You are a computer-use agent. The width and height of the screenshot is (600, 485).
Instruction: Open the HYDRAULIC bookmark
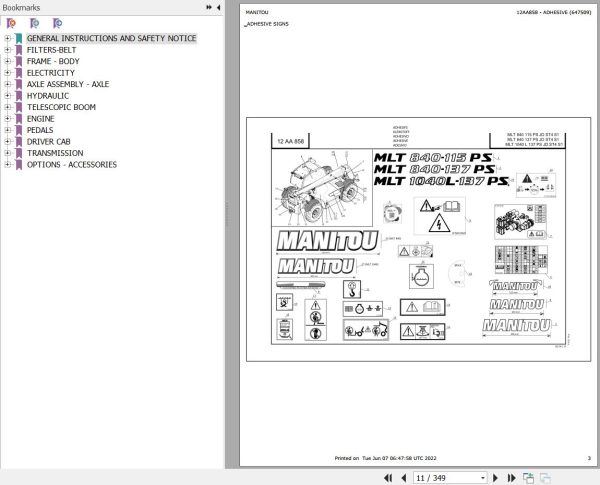point(48,96)
